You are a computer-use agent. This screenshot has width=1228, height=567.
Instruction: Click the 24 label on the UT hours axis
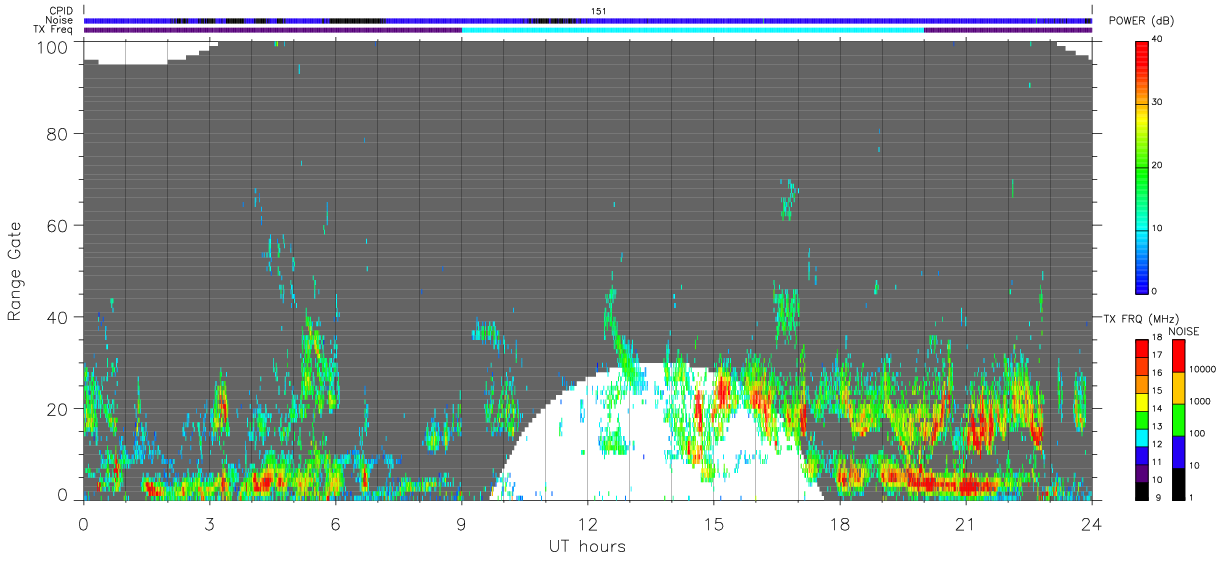[1092, 523]
